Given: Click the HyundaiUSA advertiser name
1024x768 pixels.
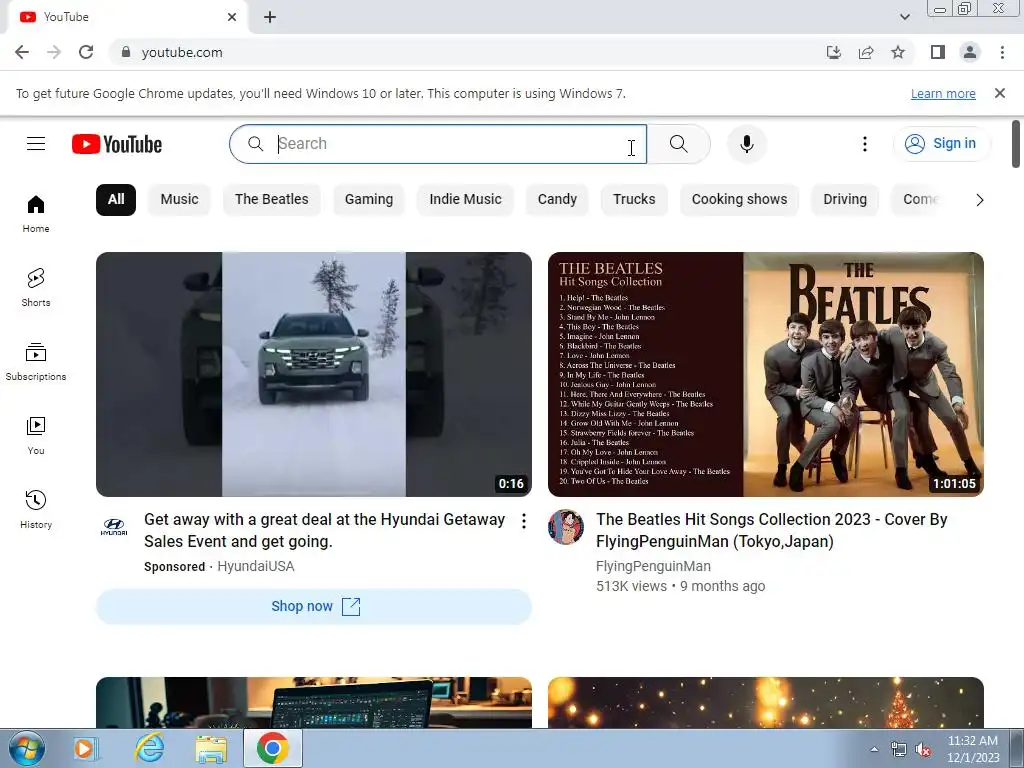Looking at the screenshot, I should pyautogui.click(x=256, y=566).
